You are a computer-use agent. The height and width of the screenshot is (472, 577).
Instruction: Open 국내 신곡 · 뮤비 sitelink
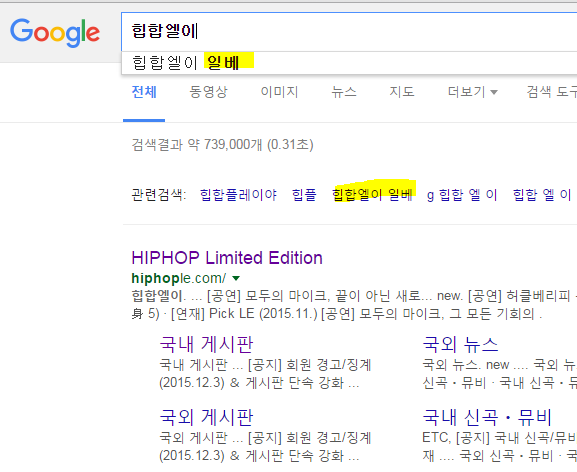point(487,417)
